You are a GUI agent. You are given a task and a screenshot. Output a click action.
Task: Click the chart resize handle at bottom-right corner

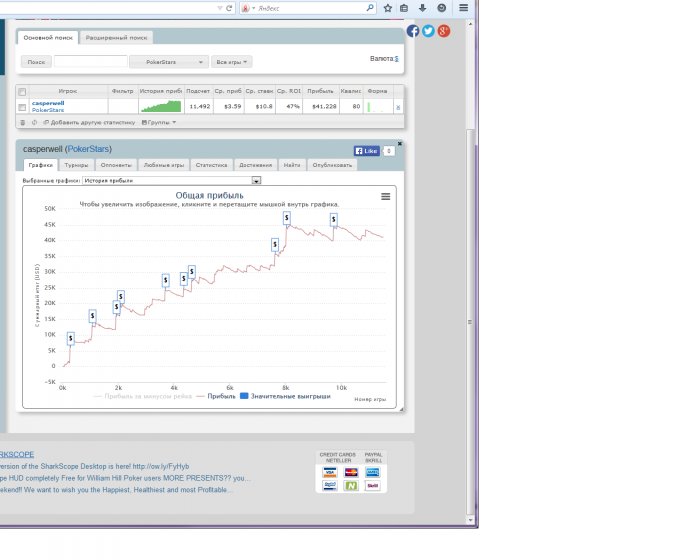401,409
